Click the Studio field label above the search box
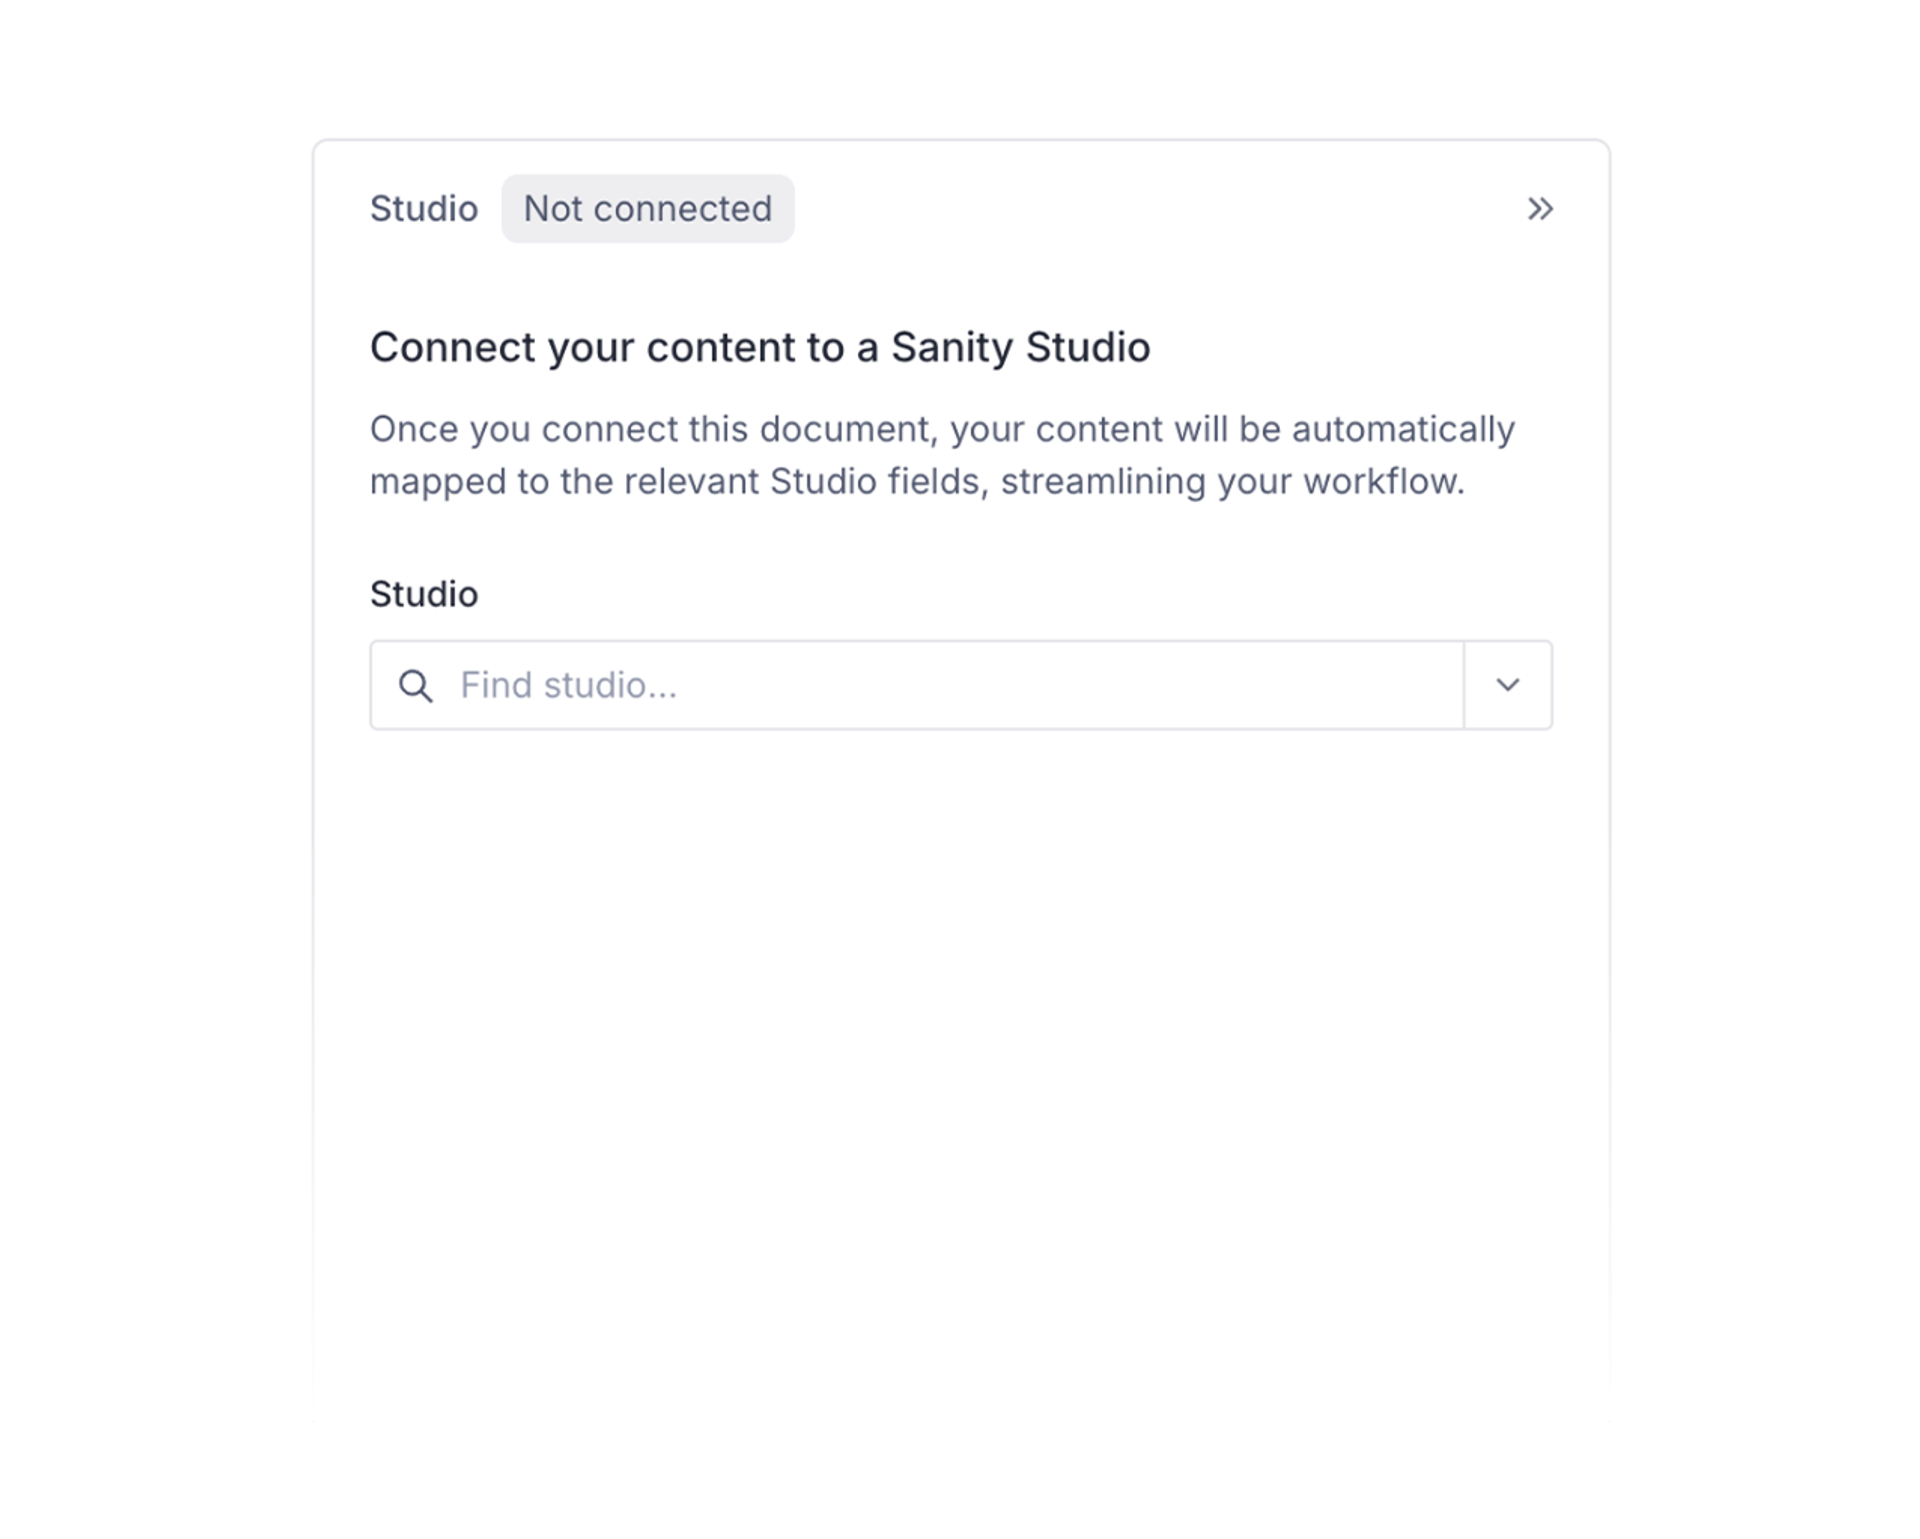Viewport: 1920px width, 1539px height. (424, 593)
